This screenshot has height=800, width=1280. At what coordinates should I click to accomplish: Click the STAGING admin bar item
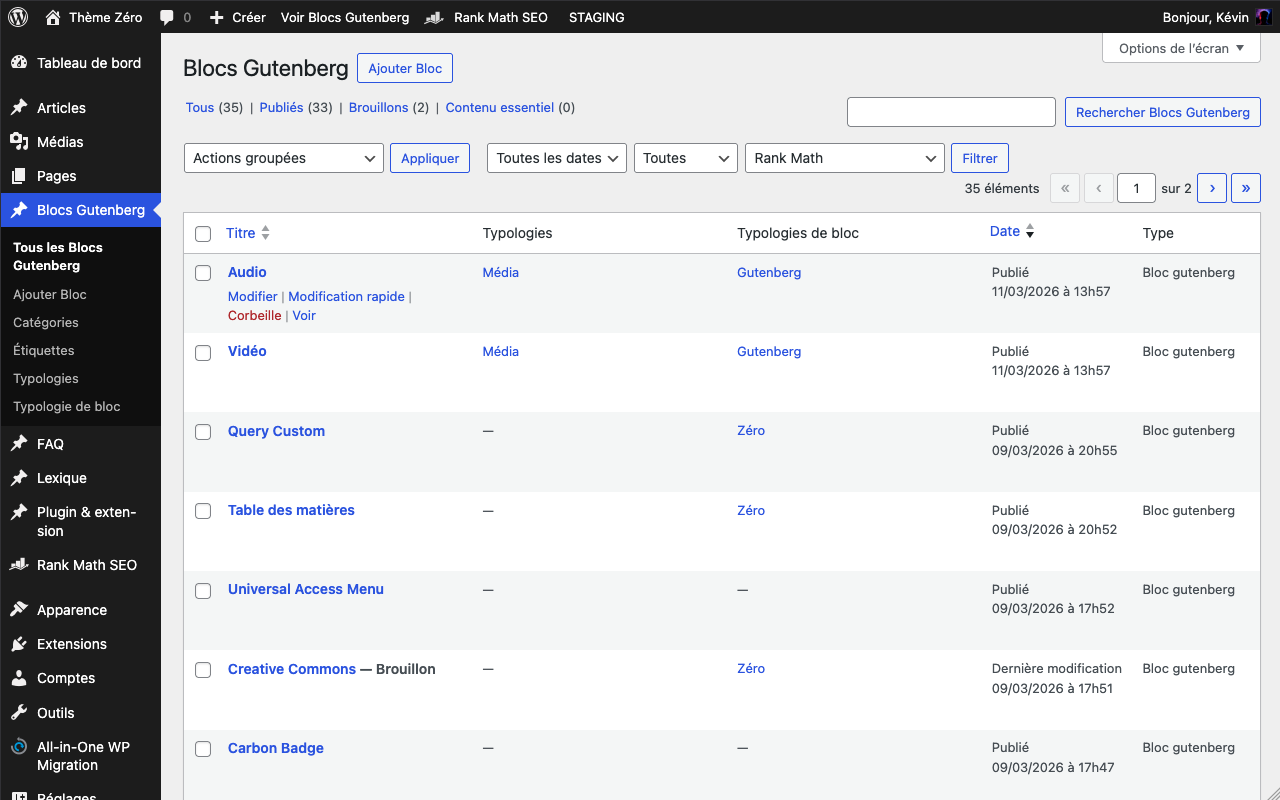tap(596, 17)
